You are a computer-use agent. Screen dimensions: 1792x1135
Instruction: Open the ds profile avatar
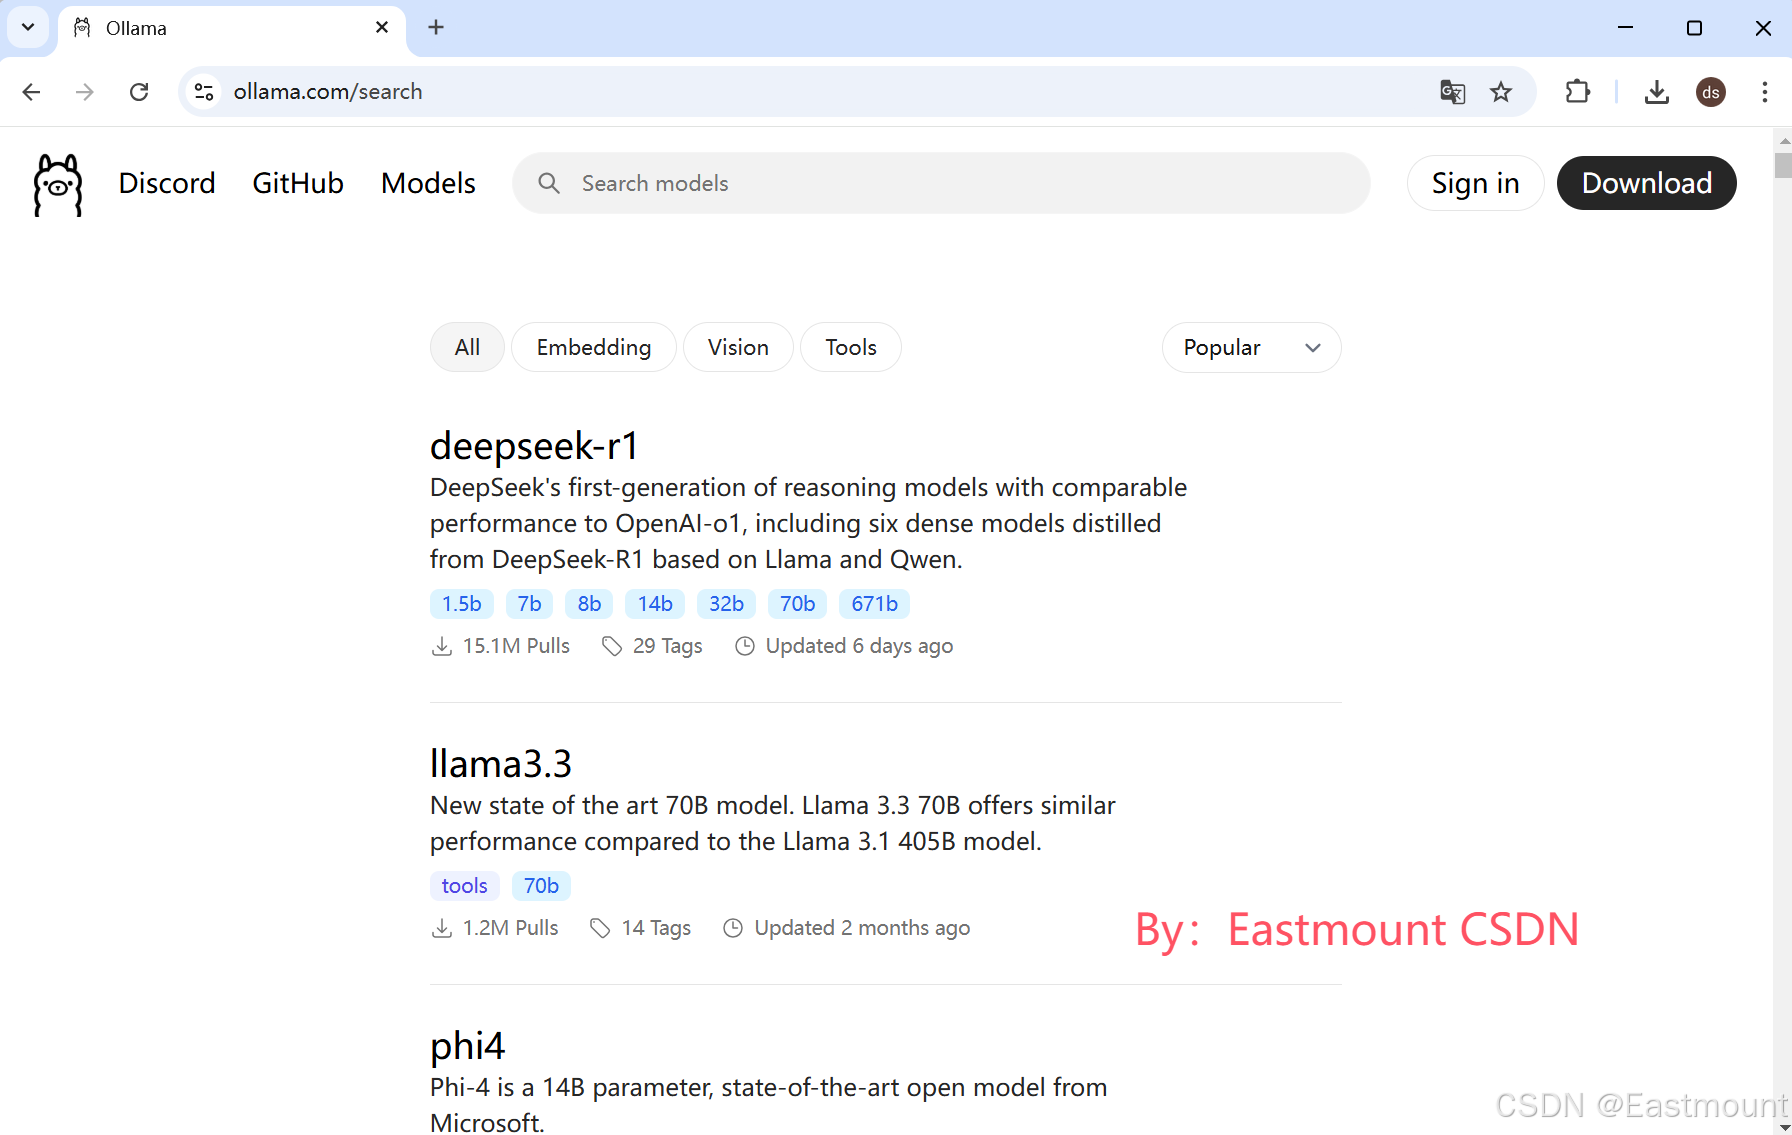coord(1711,92)
